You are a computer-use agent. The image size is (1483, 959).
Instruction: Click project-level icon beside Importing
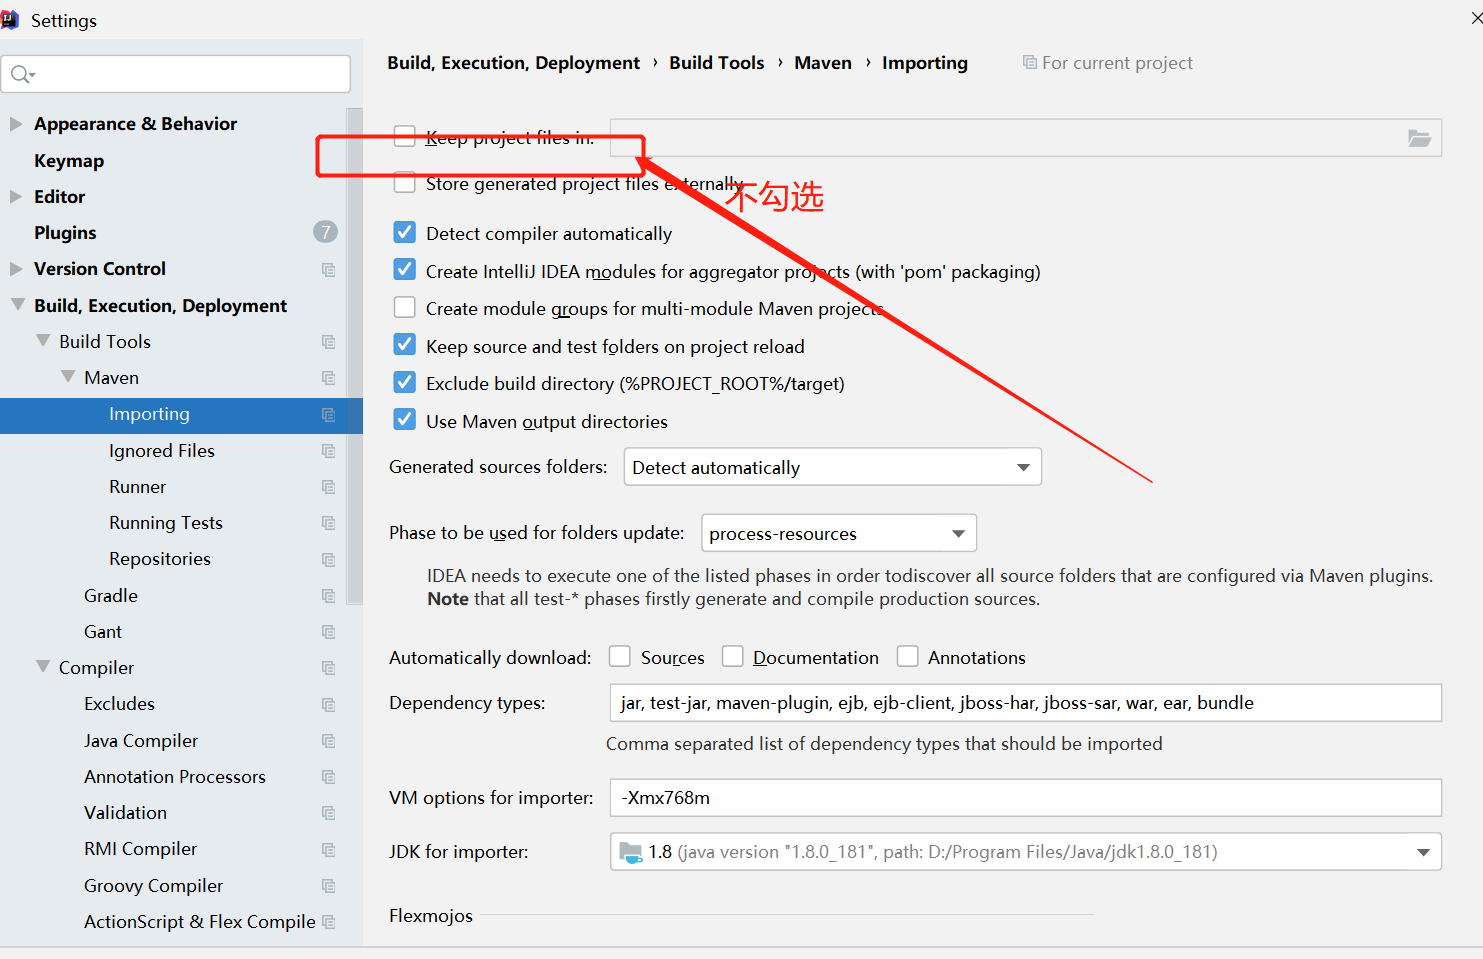328,415
